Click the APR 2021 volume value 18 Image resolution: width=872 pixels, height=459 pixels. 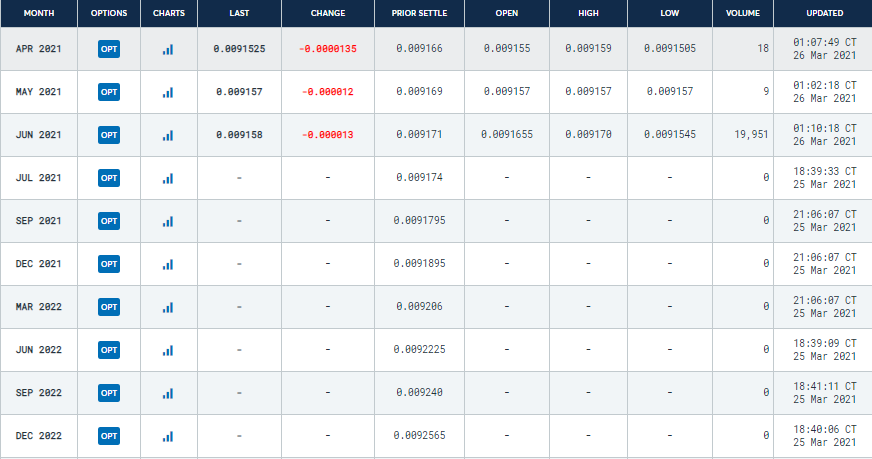coord(763,48)
